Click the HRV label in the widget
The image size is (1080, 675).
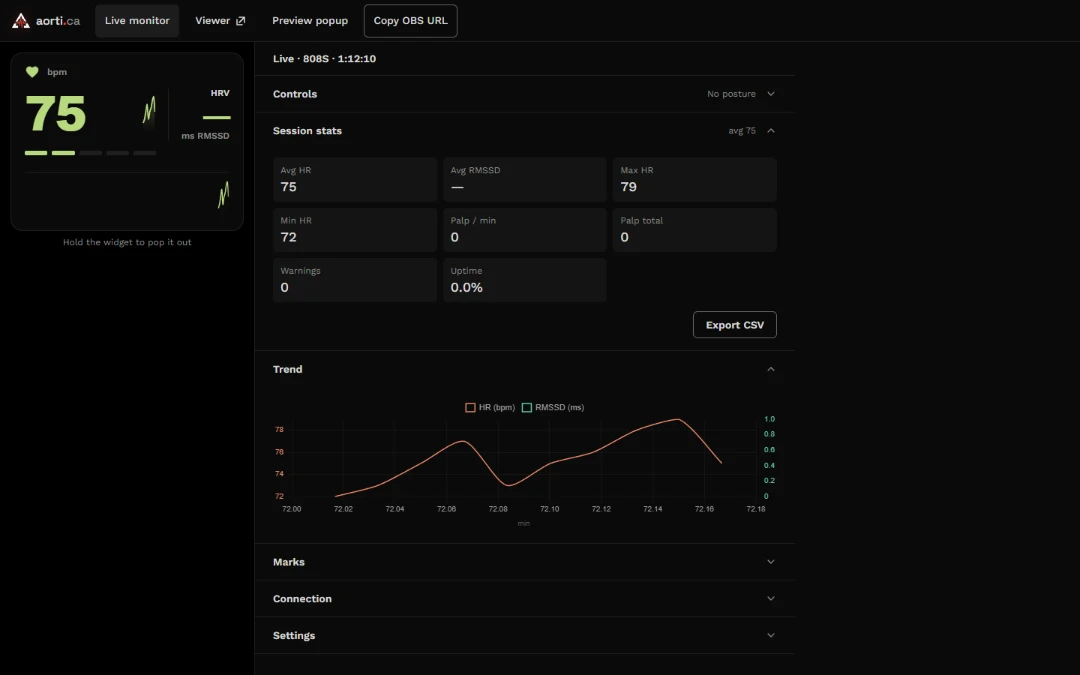(x=220, y=93)
